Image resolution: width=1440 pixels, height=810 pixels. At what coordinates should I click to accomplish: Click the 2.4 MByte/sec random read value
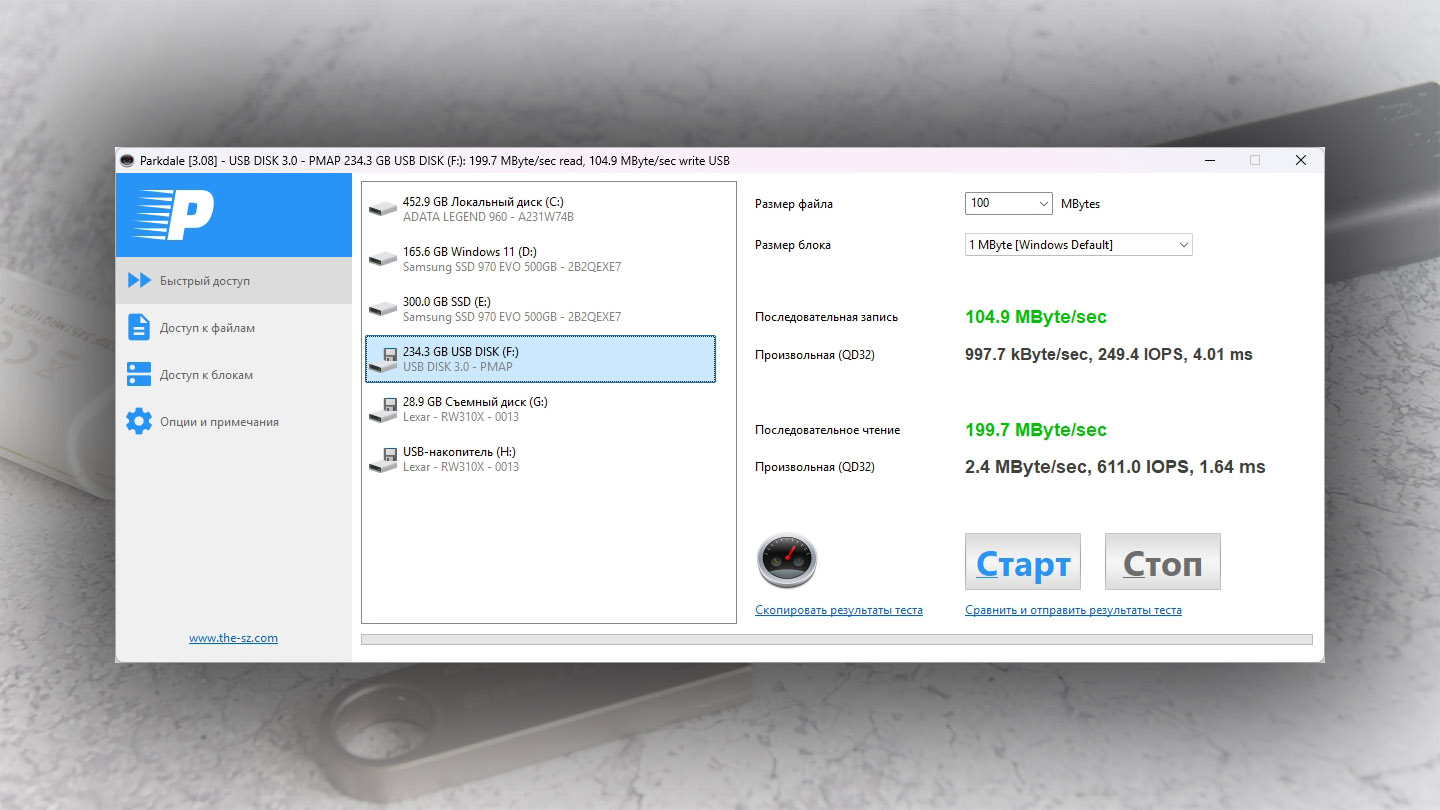(1115, 467)
